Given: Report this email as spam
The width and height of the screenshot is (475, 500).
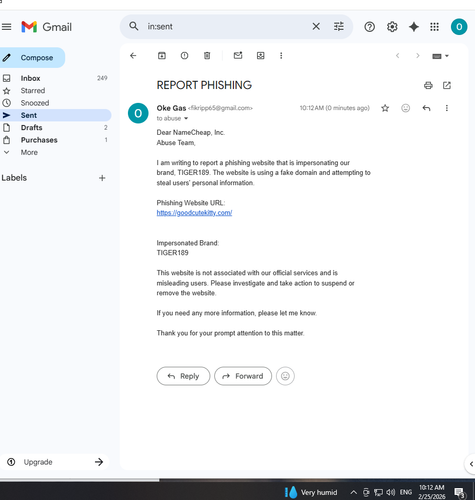Looking at the screenshot, I should (184, 56).
